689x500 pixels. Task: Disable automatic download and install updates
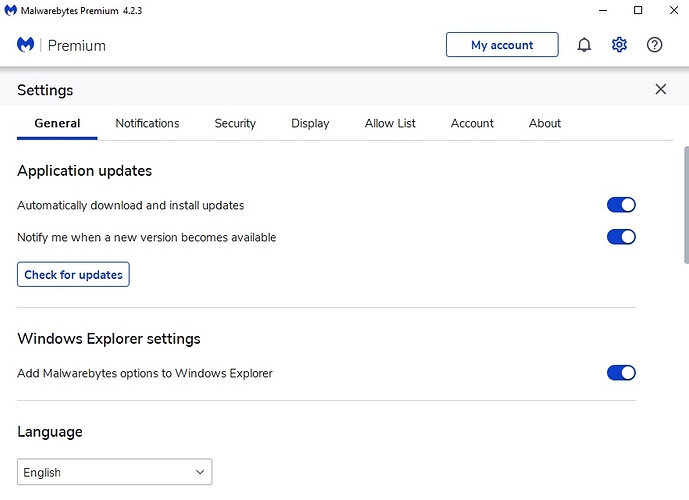point(621,205)
